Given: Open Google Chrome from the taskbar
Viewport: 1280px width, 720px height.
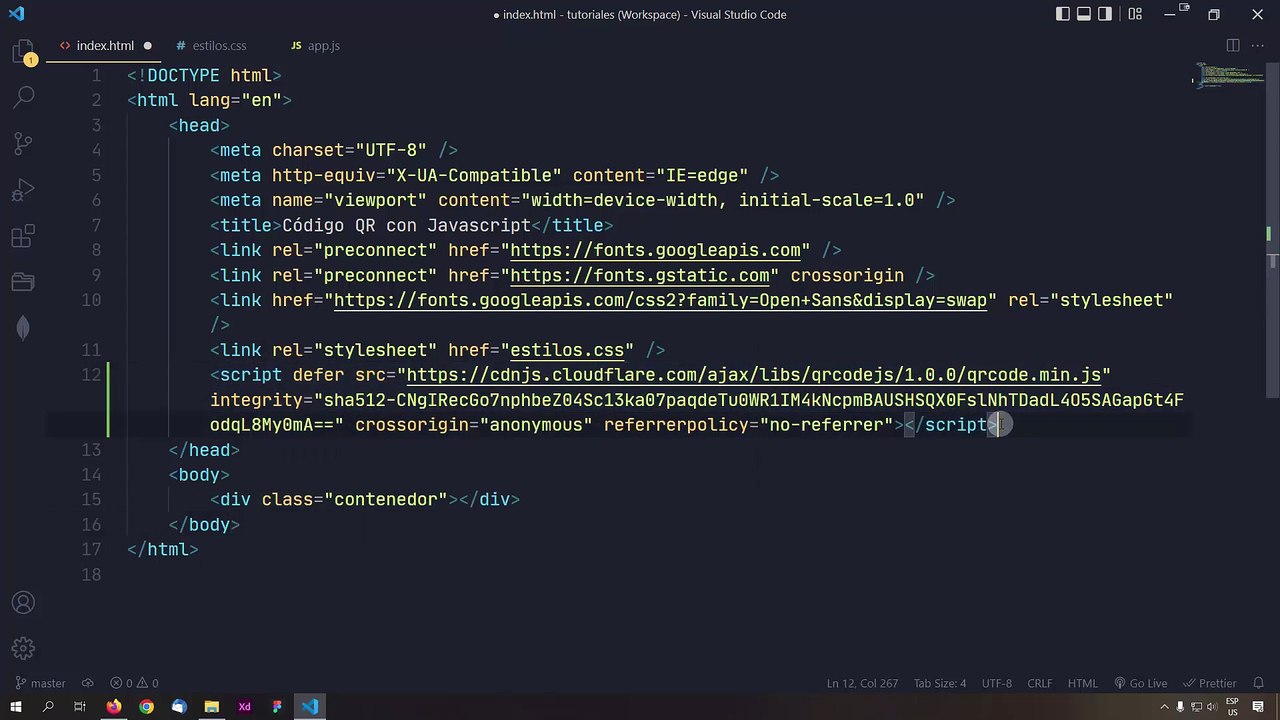Looking at the screenshot, I should [146, 707].
